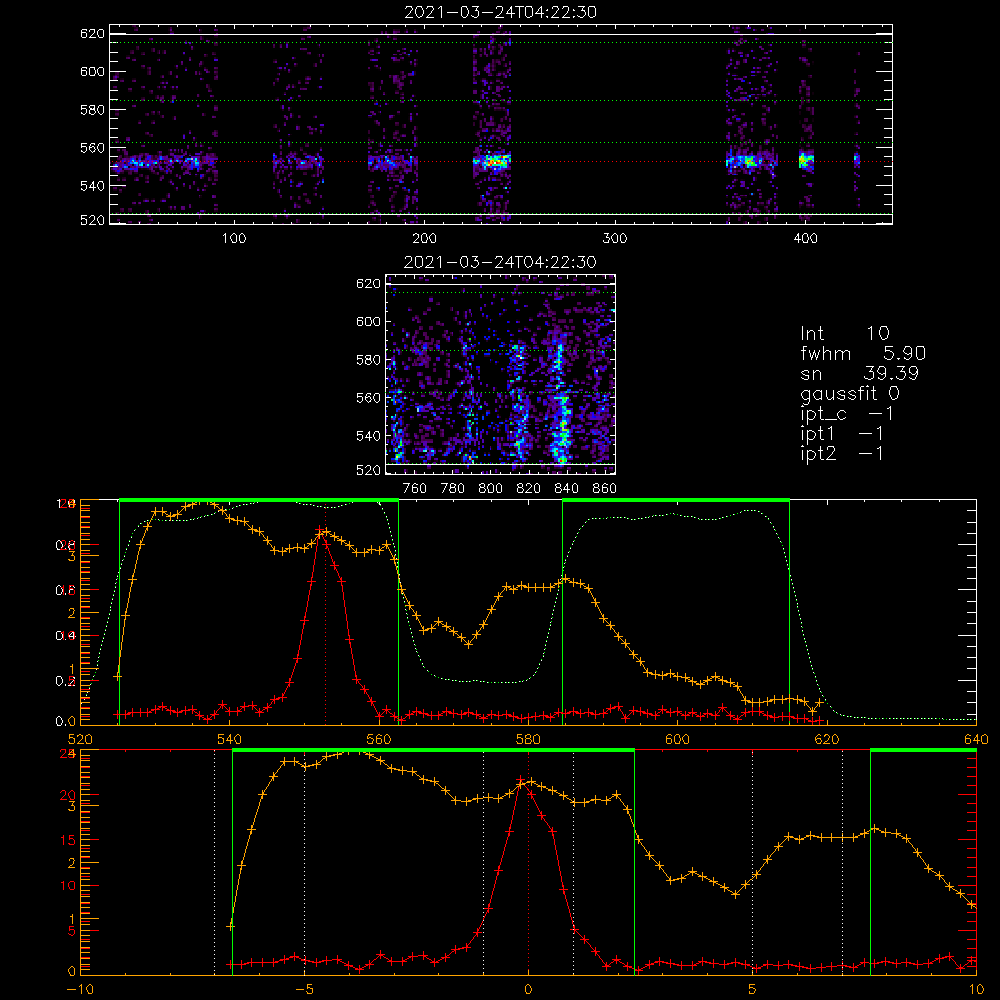Click x-axis label 300 of top spectrogram

pos(615,239)
